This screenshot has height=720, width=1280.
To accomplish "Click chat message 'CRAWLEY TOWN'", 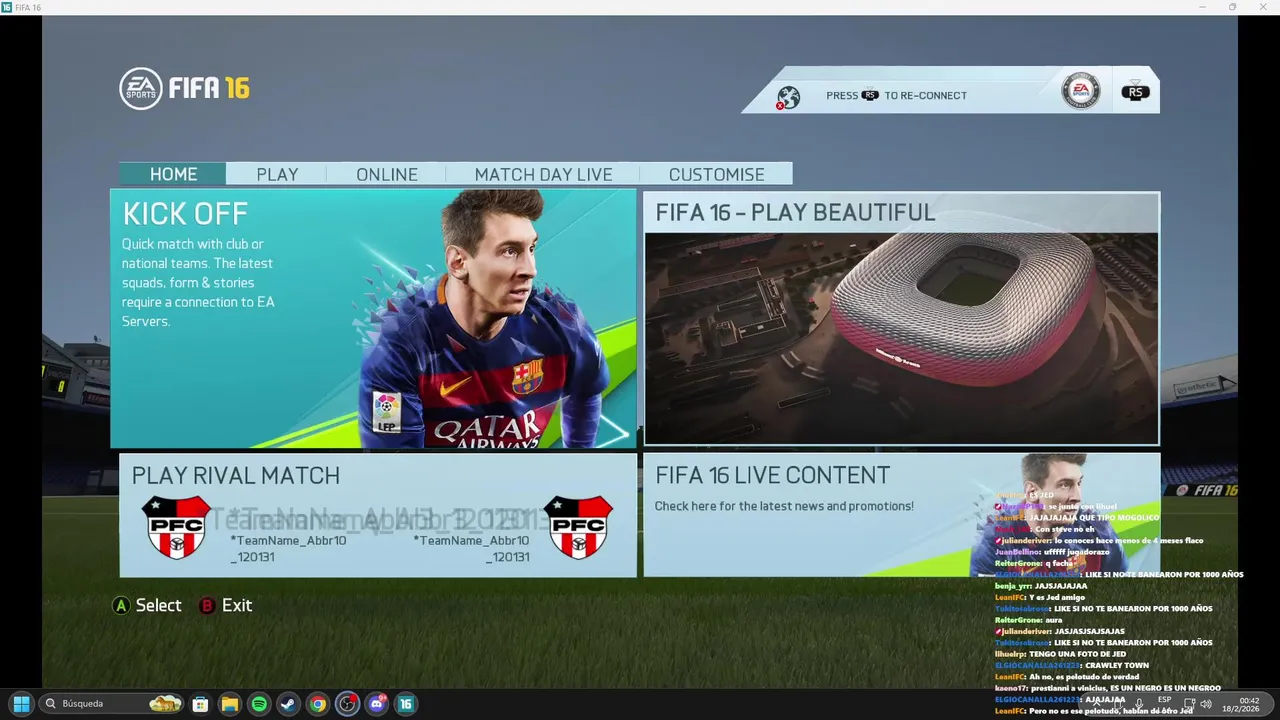I will coord(1117,665).
